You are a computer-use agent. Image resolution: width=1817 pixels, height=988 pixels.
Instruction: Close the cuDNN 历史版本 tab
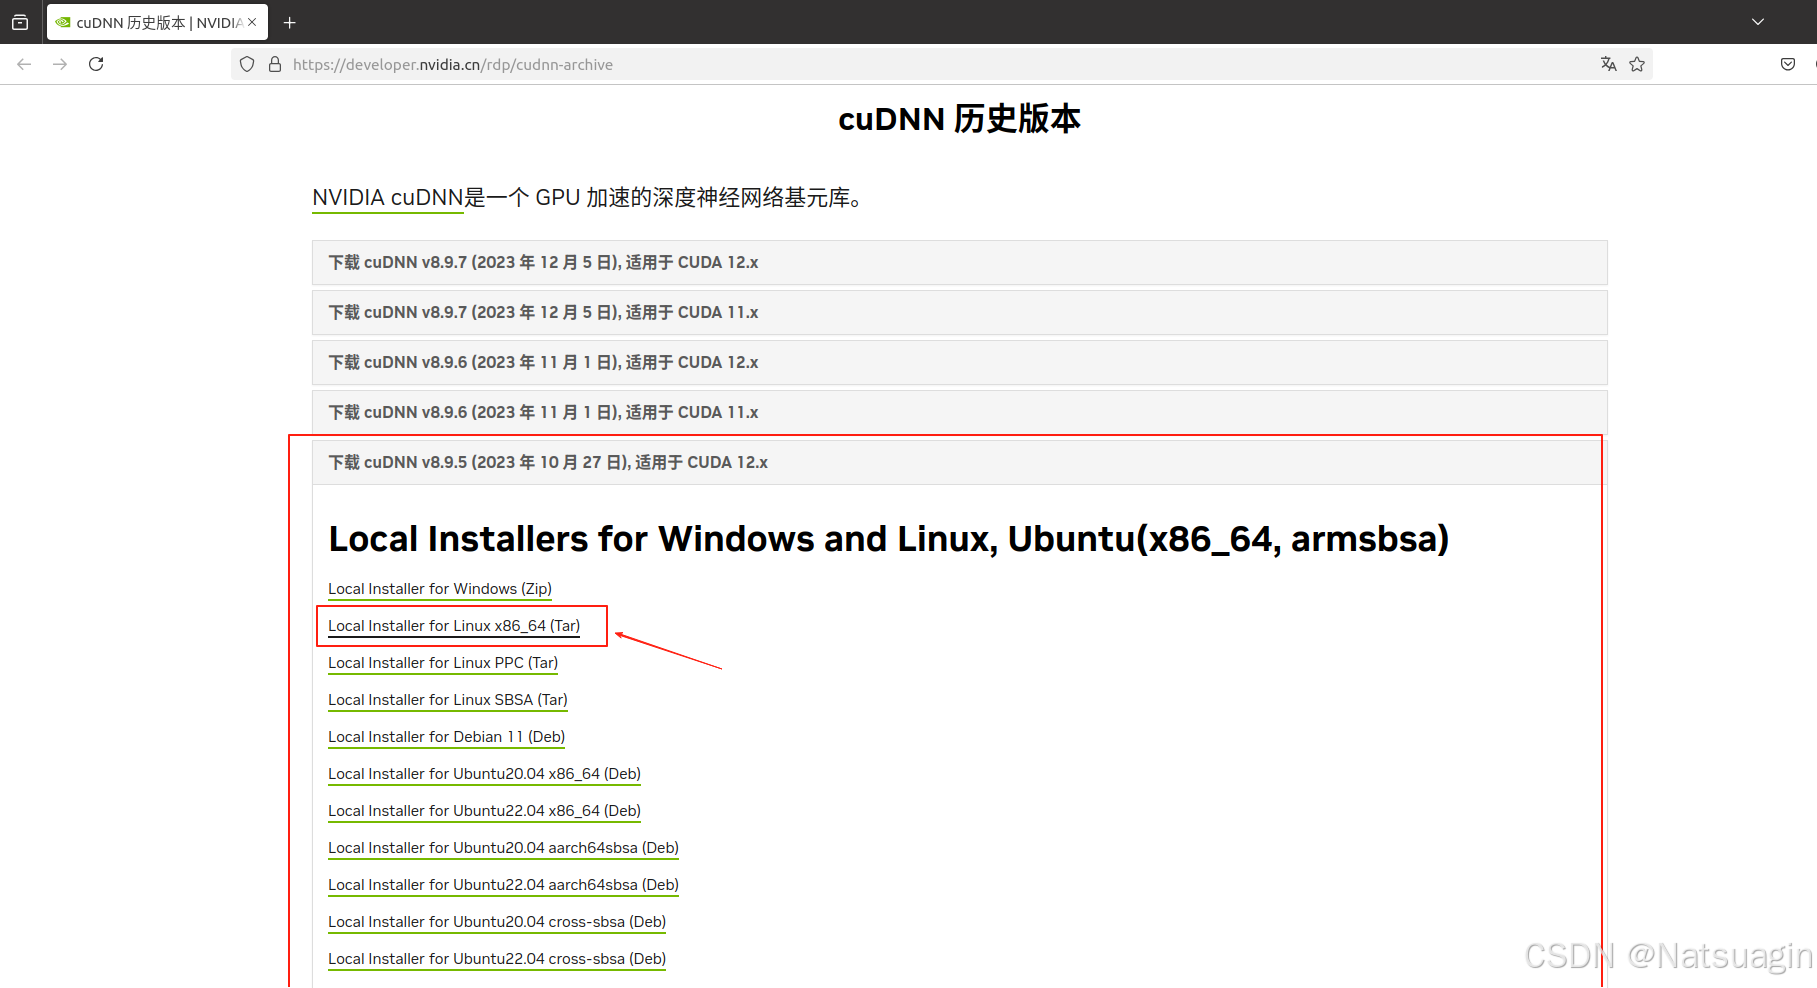[x=252, y=22]
